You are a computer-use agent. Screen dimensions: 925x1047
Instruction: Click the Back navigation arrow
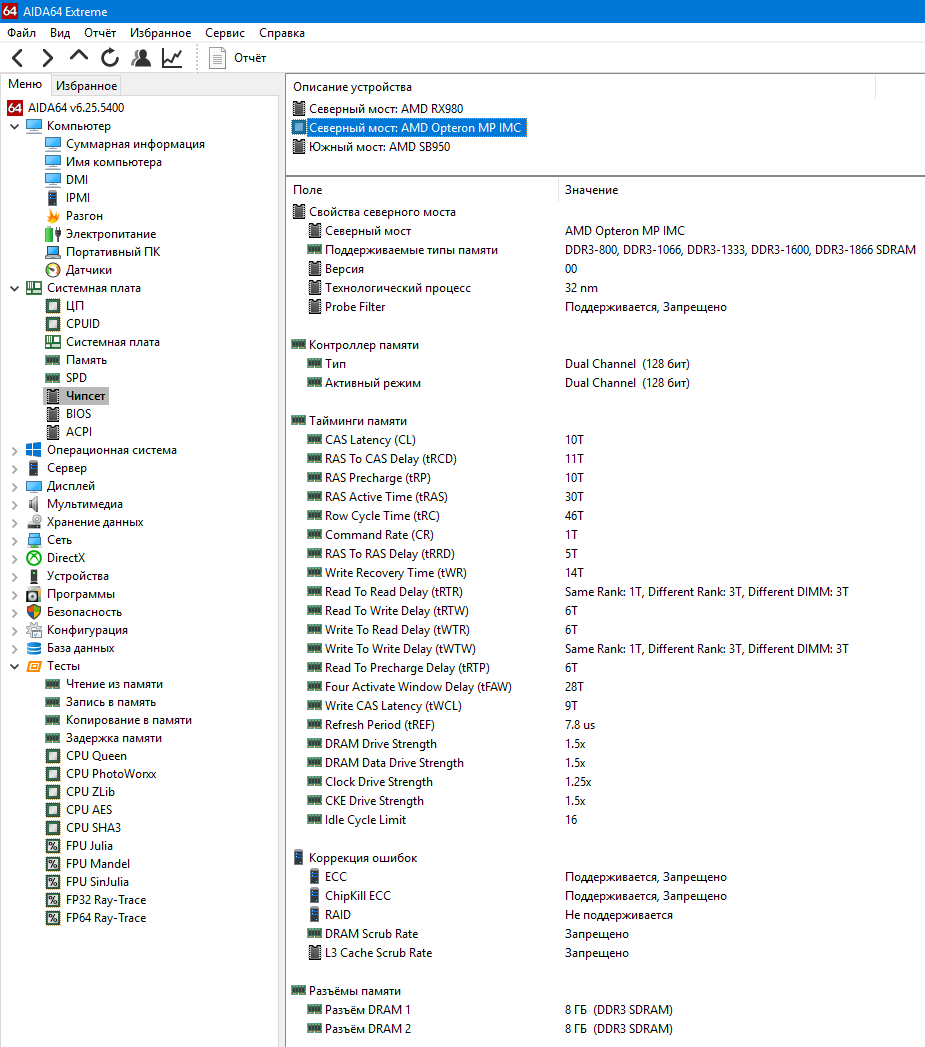(18, 58)
